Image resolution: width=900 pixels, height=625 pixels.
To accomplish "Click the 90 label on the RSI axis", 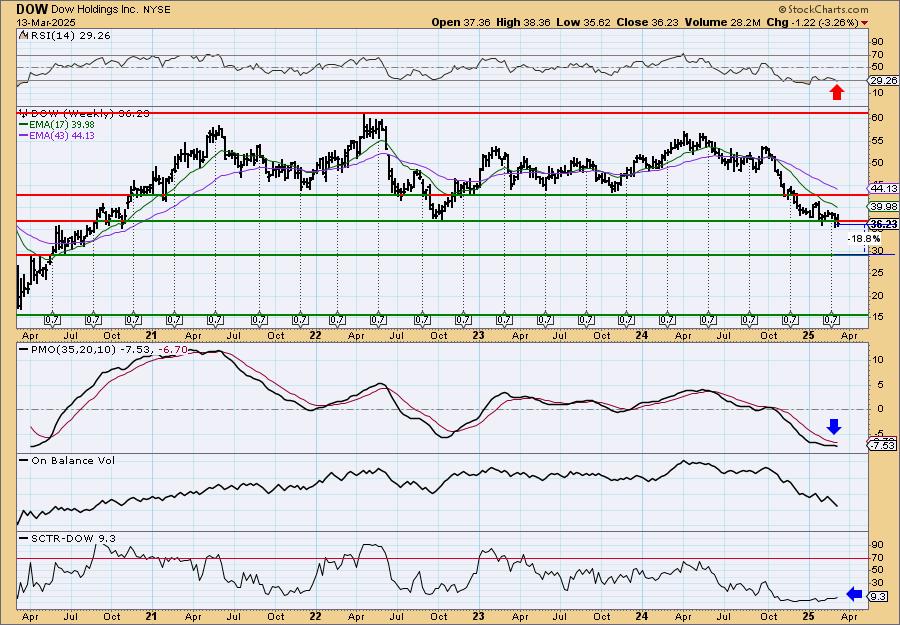I will click(877, 42).
